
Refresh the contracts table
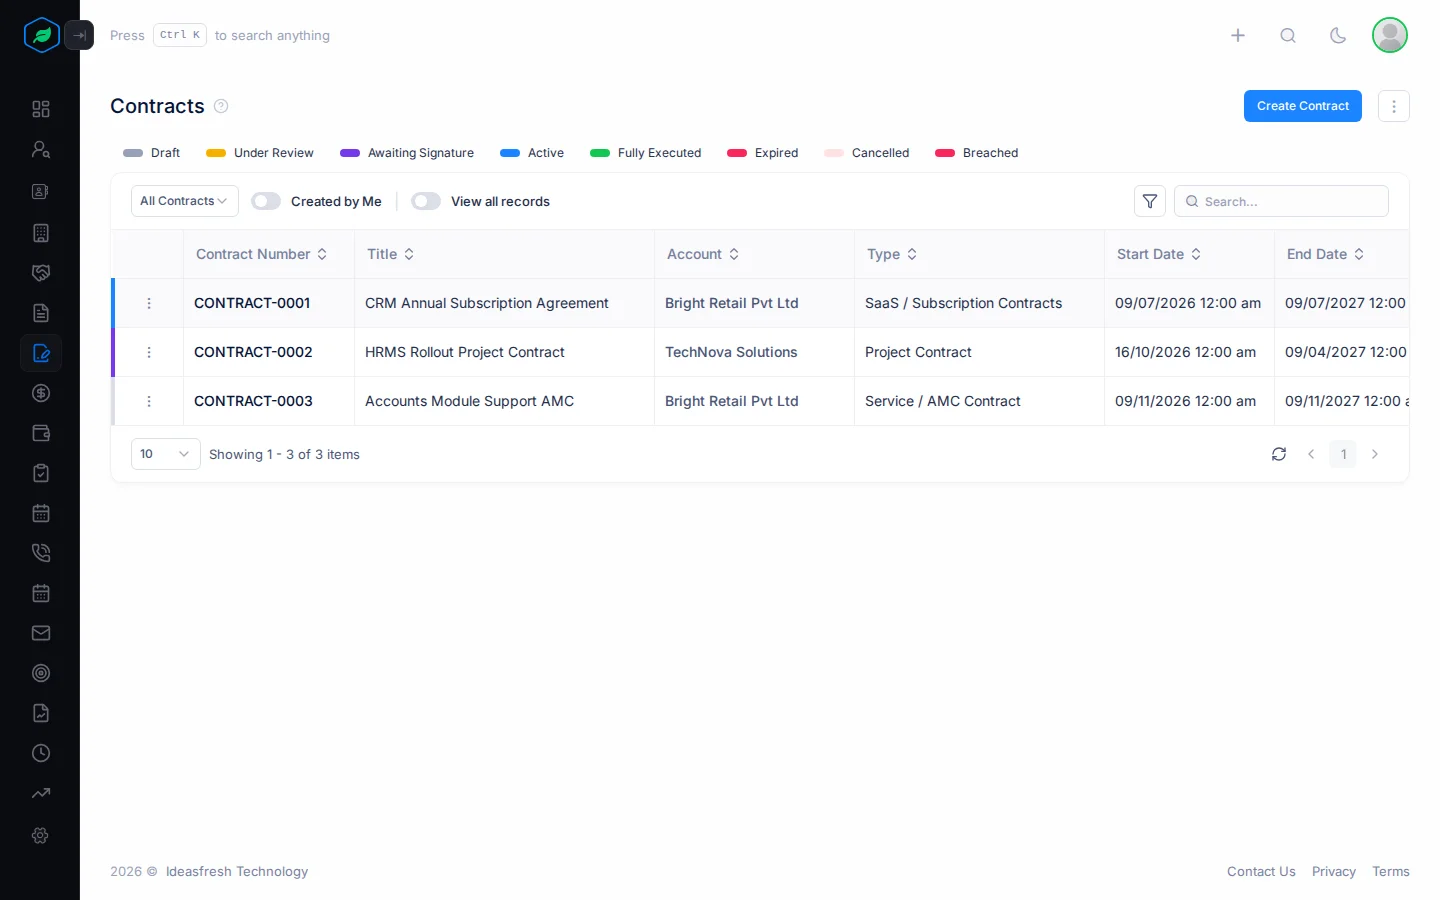click(x=1279, y=454)
